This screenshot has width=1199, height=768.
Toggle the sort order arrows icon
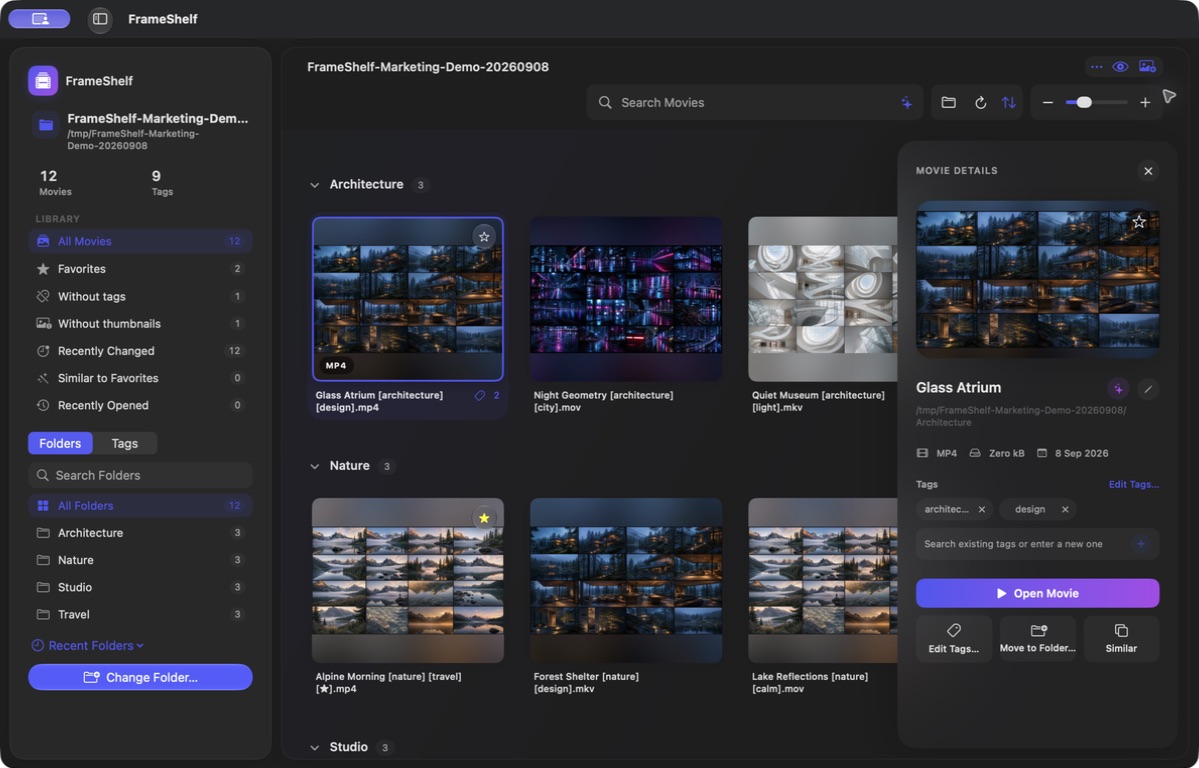[1009, 103]
